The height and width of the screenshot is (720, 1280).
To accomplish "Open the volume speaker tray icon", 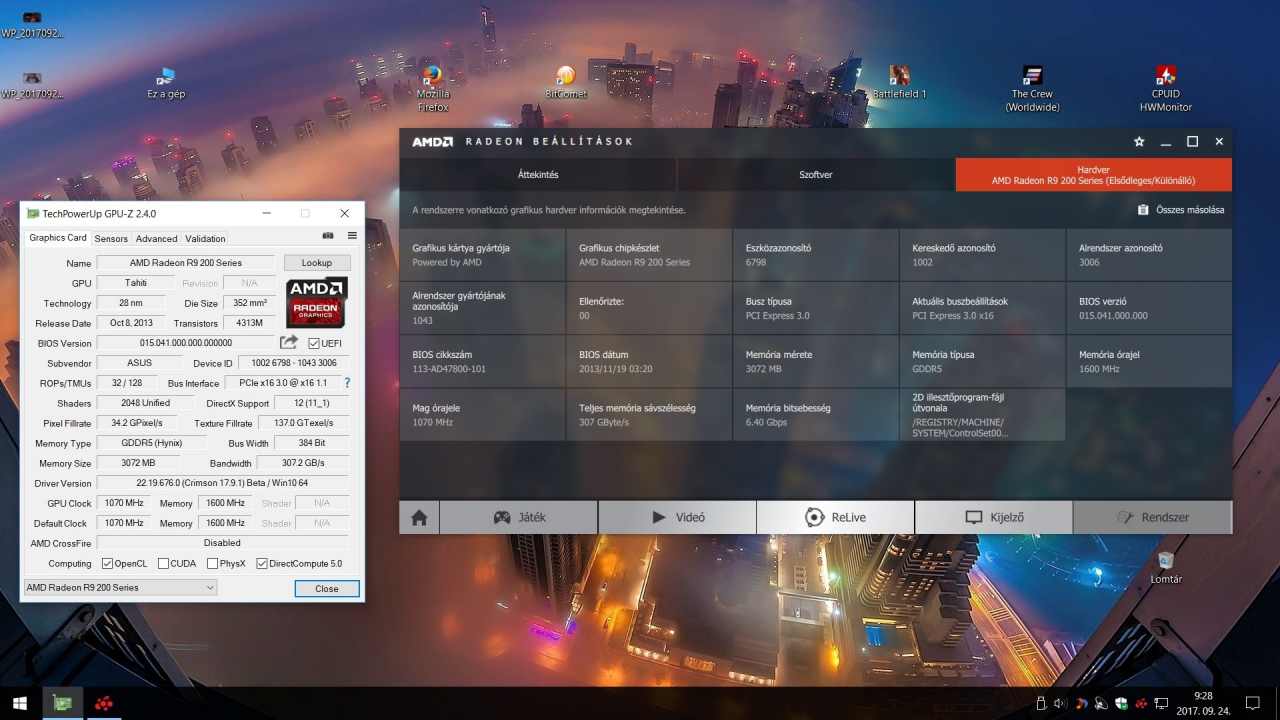I will click(1060, 703).
